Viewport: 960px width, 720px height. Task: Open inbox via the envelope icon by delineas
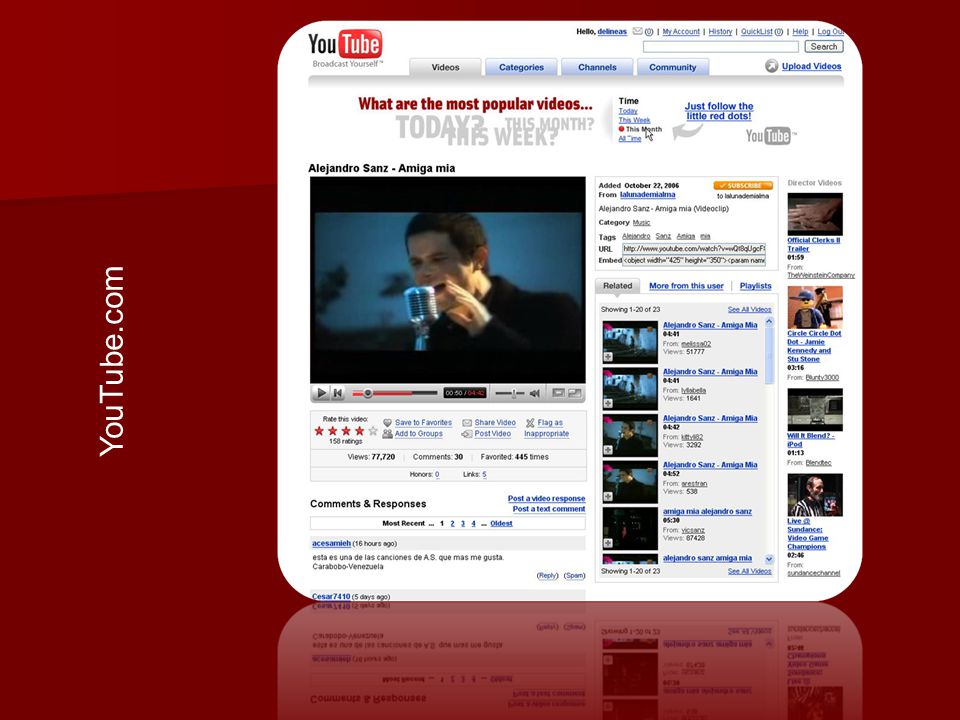(637, 31)
